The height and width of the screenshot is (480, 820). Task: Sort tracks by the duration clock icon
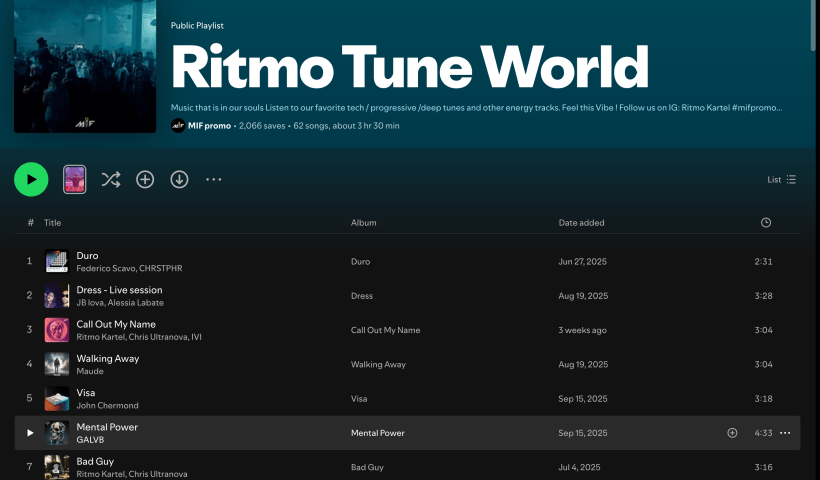point(766,223)
